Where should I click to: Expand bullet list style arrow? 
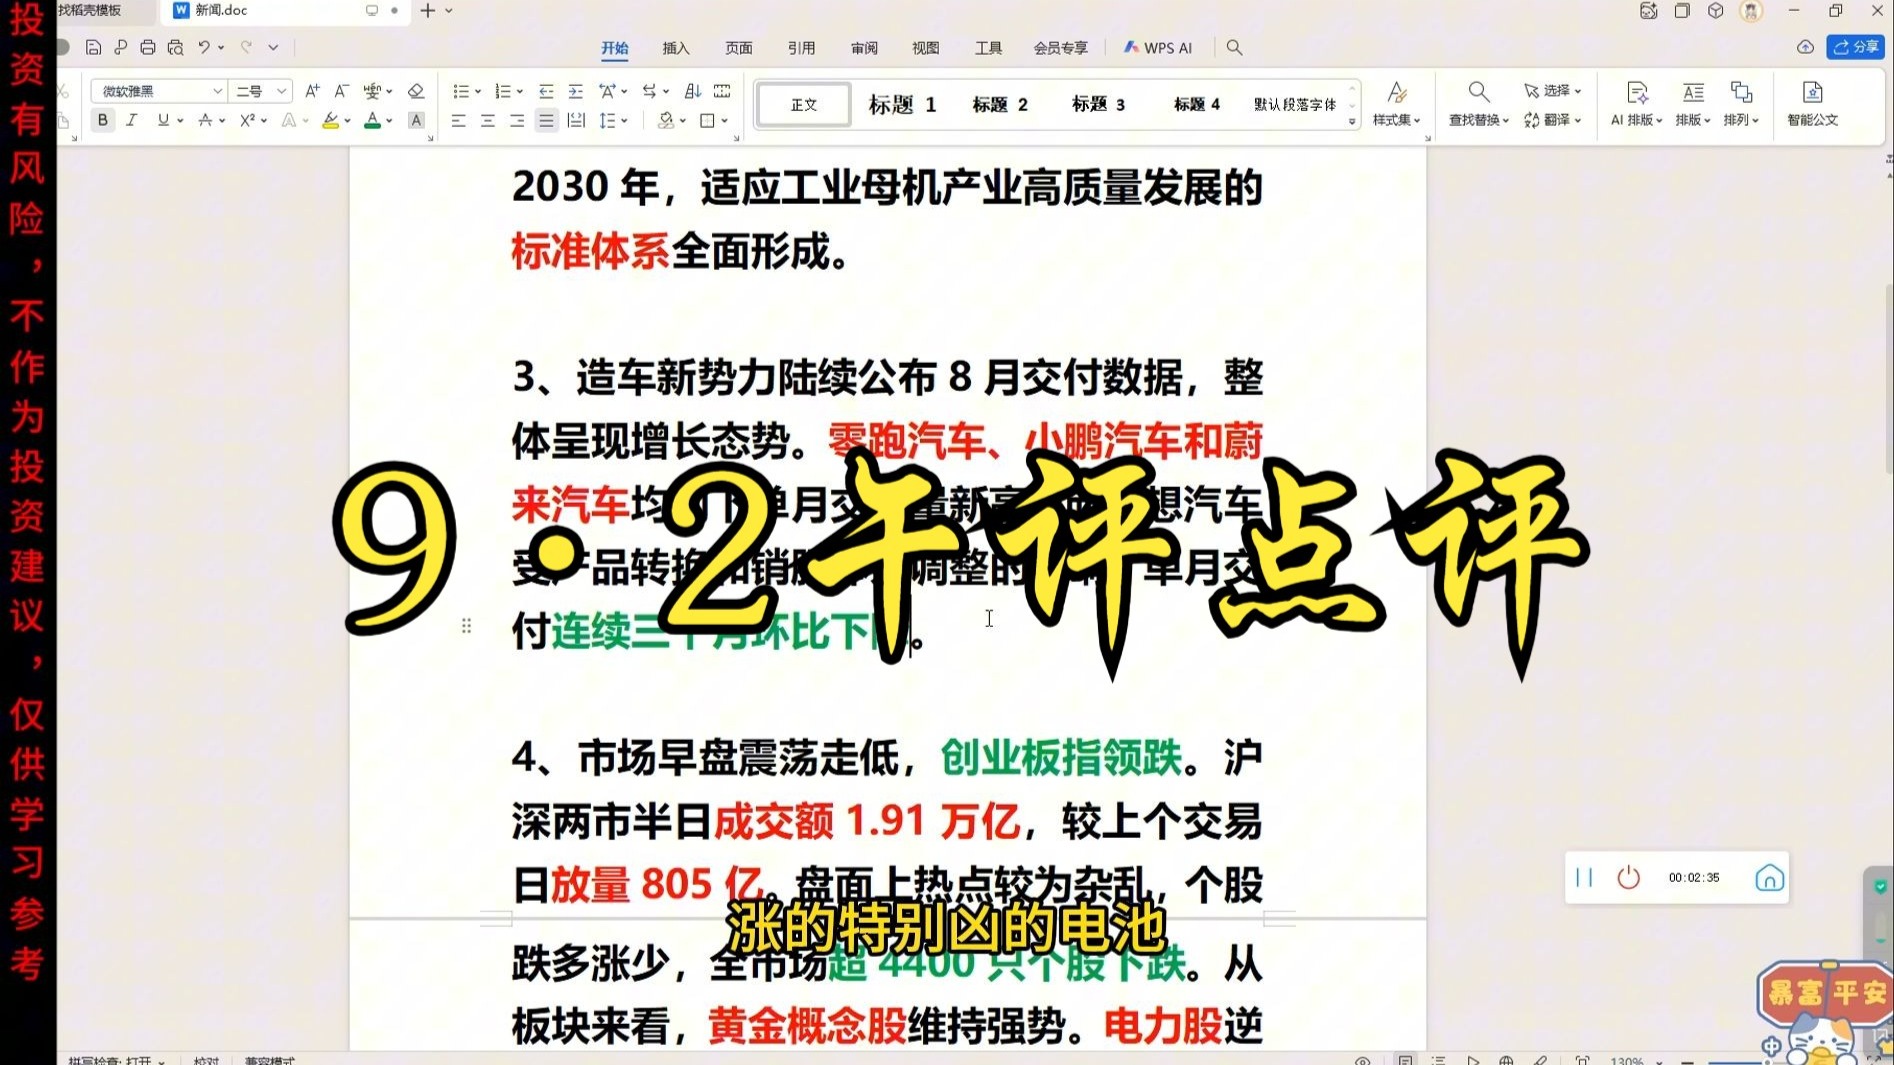click(x=478, y=91)
